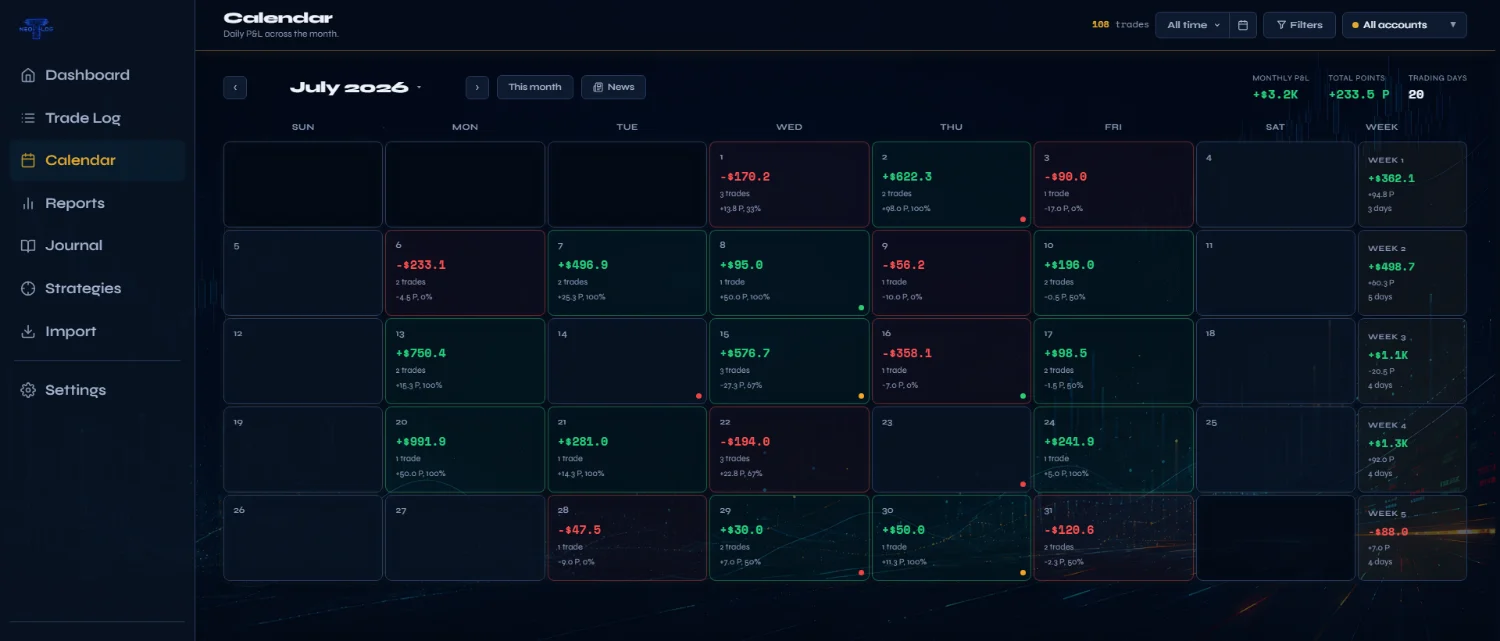Click the Dashboard home icon
The width and height of the screenshot is (1500, 641).
(28, 75)
